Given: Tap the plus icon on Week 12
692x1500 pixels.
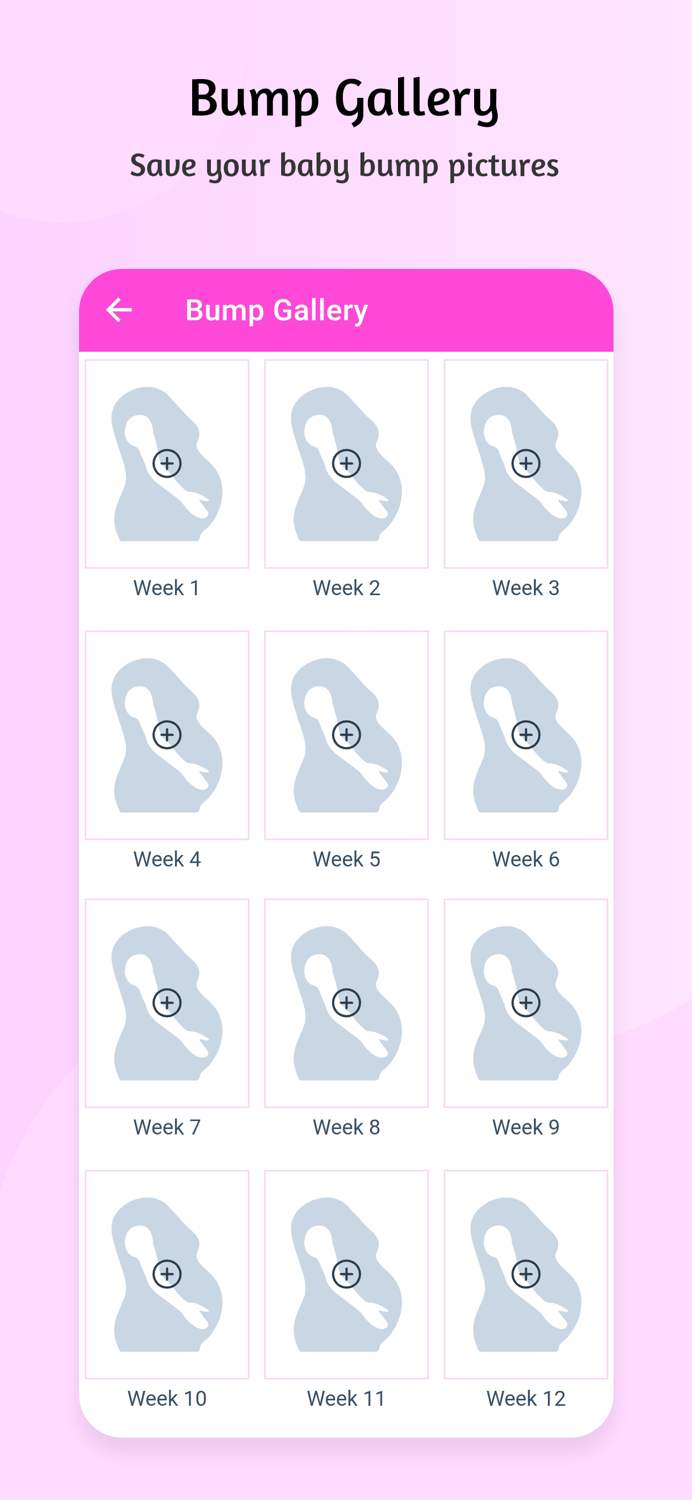Looking at the screenshot, I should tap(526, 1274).
